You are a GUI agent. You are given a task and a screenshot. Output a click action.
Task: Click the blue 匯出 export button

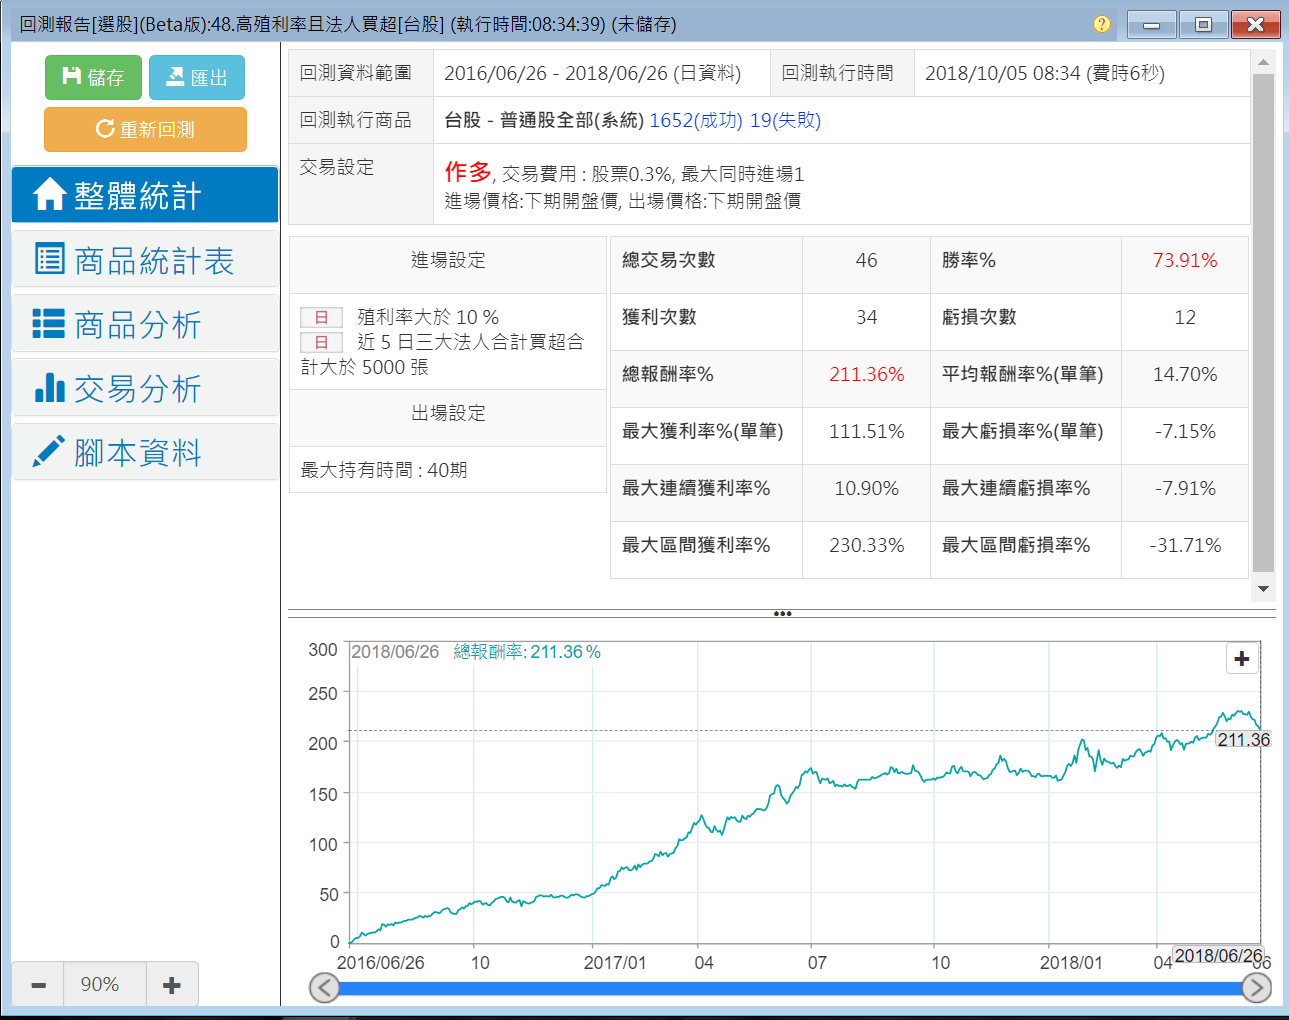(197, 78)
